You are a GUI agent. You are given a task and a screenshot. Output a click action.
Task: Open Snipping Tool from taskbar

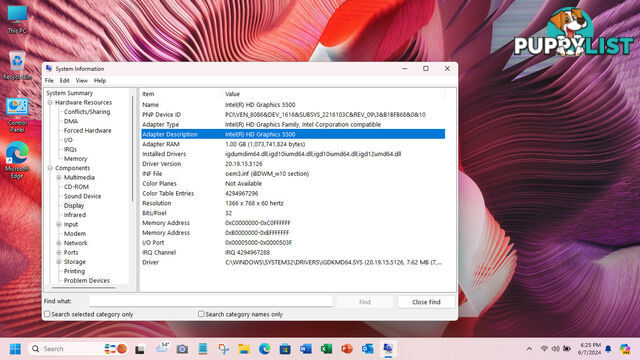223,349
